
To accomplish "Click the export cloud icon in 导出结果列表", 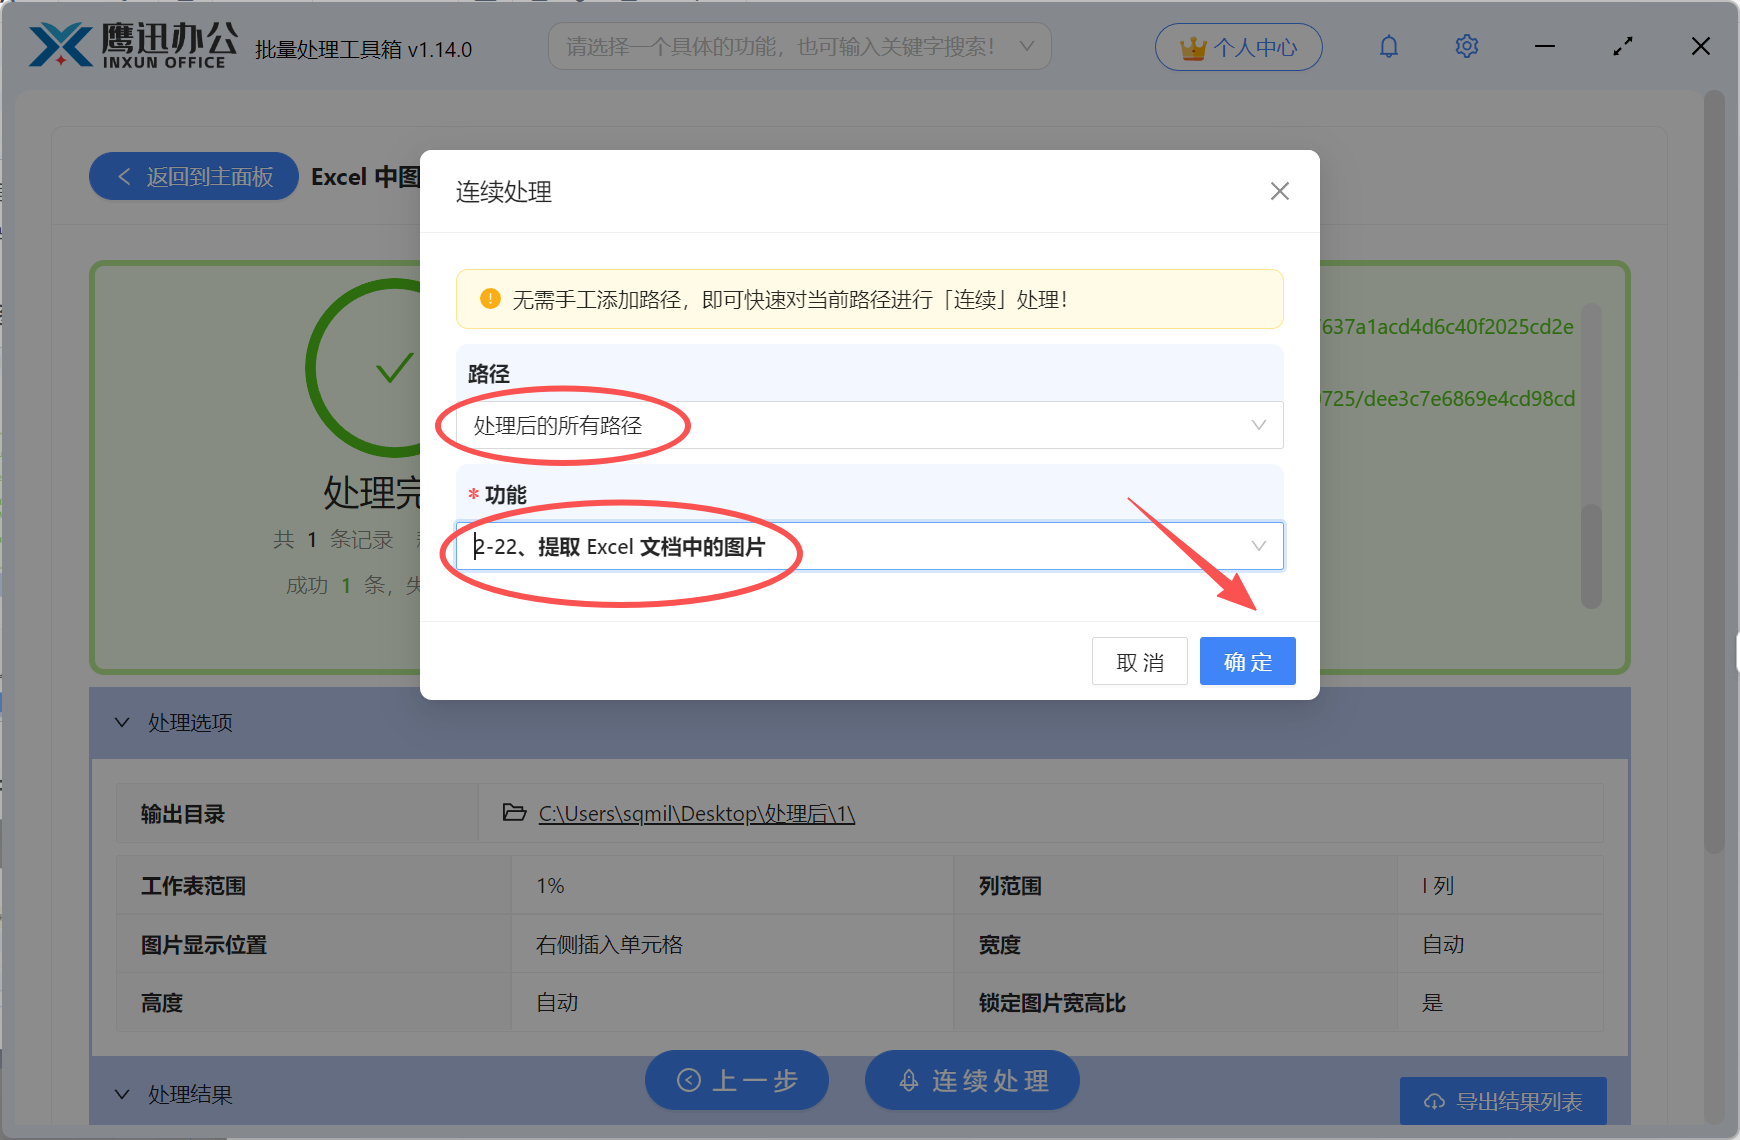I will 1433,1101.
